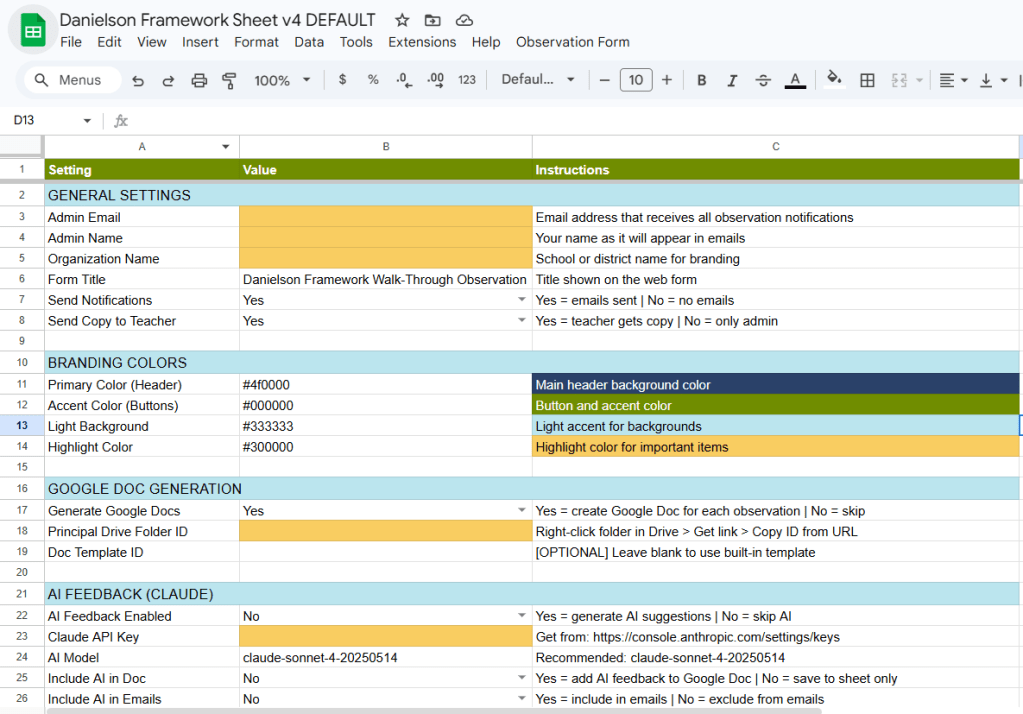Click the move to folder icon
The width and height of the screenshot is (1023, 714).
(432, 20)
